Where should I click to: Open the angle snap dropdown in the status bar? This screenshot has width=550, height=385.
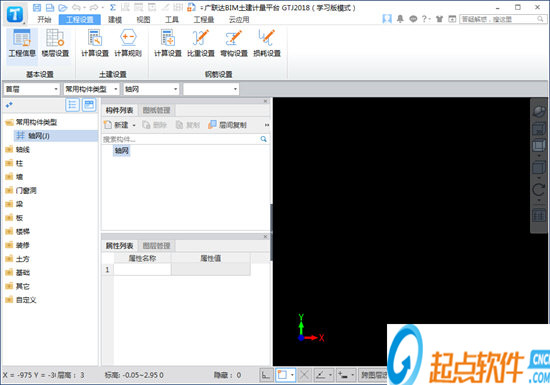pyautogui.click(x=330, y=375)
